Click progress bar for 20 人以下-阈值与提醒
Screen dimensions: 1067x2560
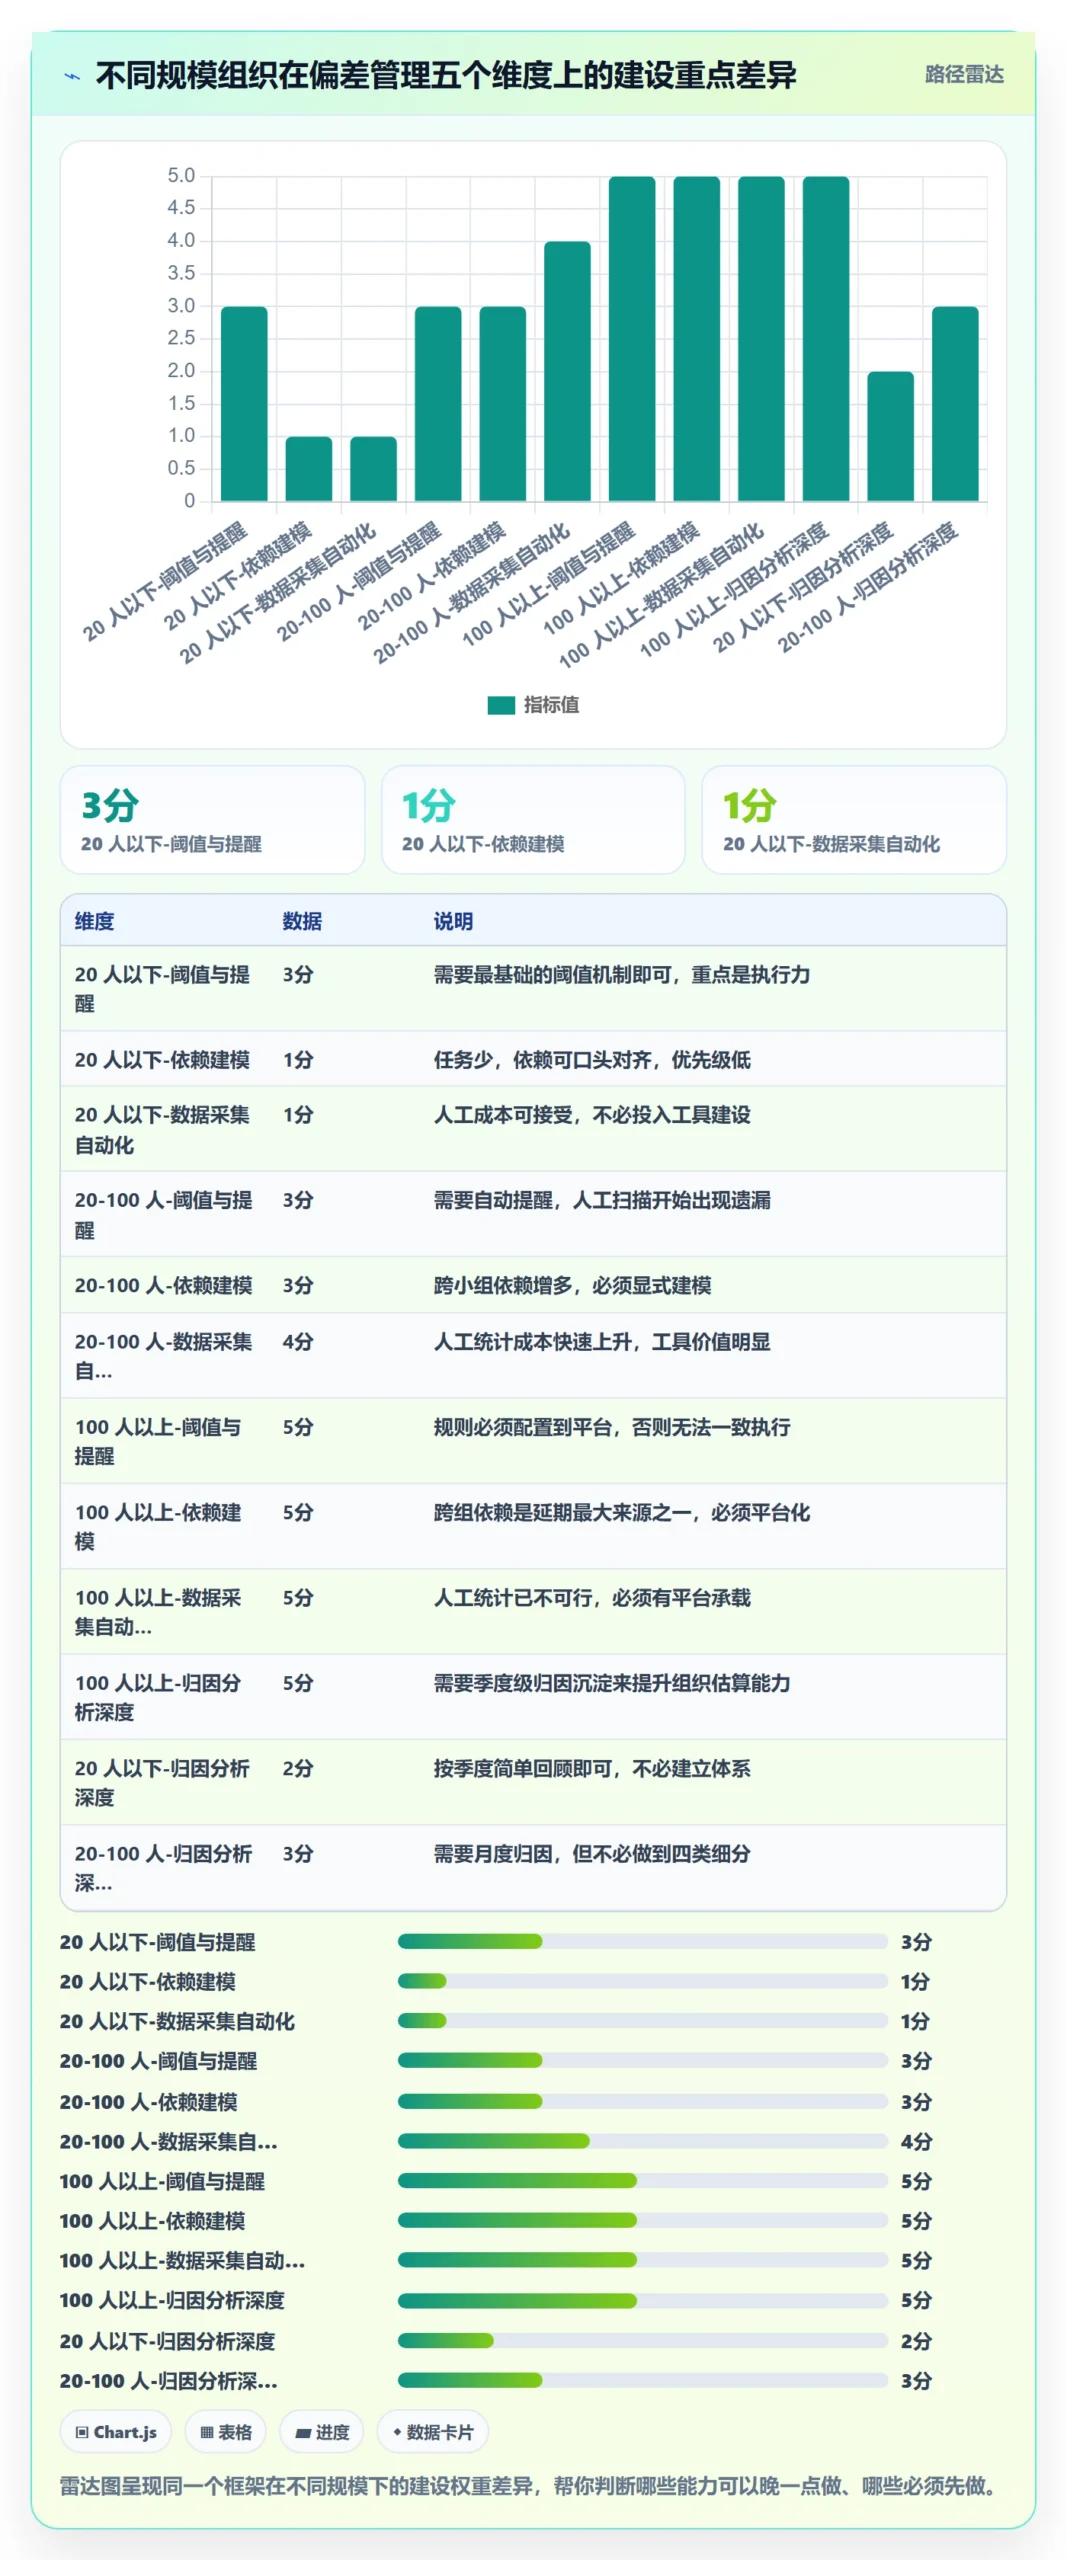click(x=642, y=1941)
